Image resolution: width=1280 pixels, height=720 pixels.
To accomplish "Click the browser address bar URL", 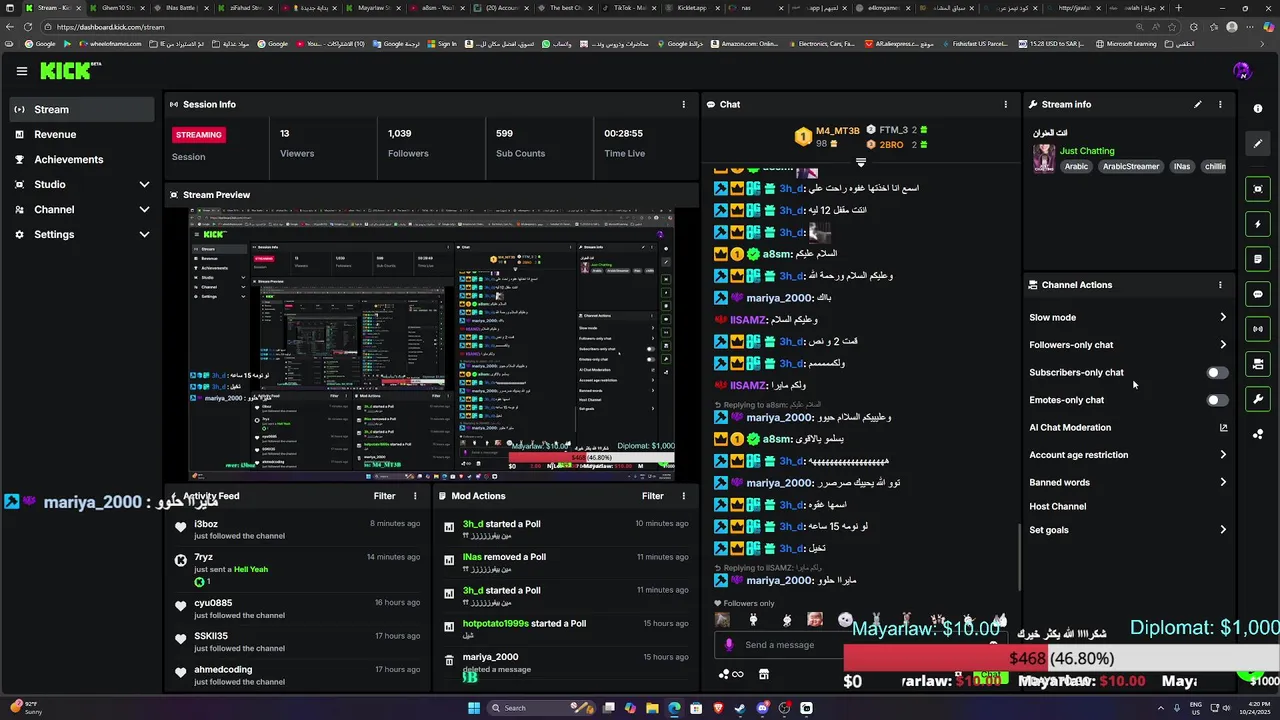I will (111, 27).
